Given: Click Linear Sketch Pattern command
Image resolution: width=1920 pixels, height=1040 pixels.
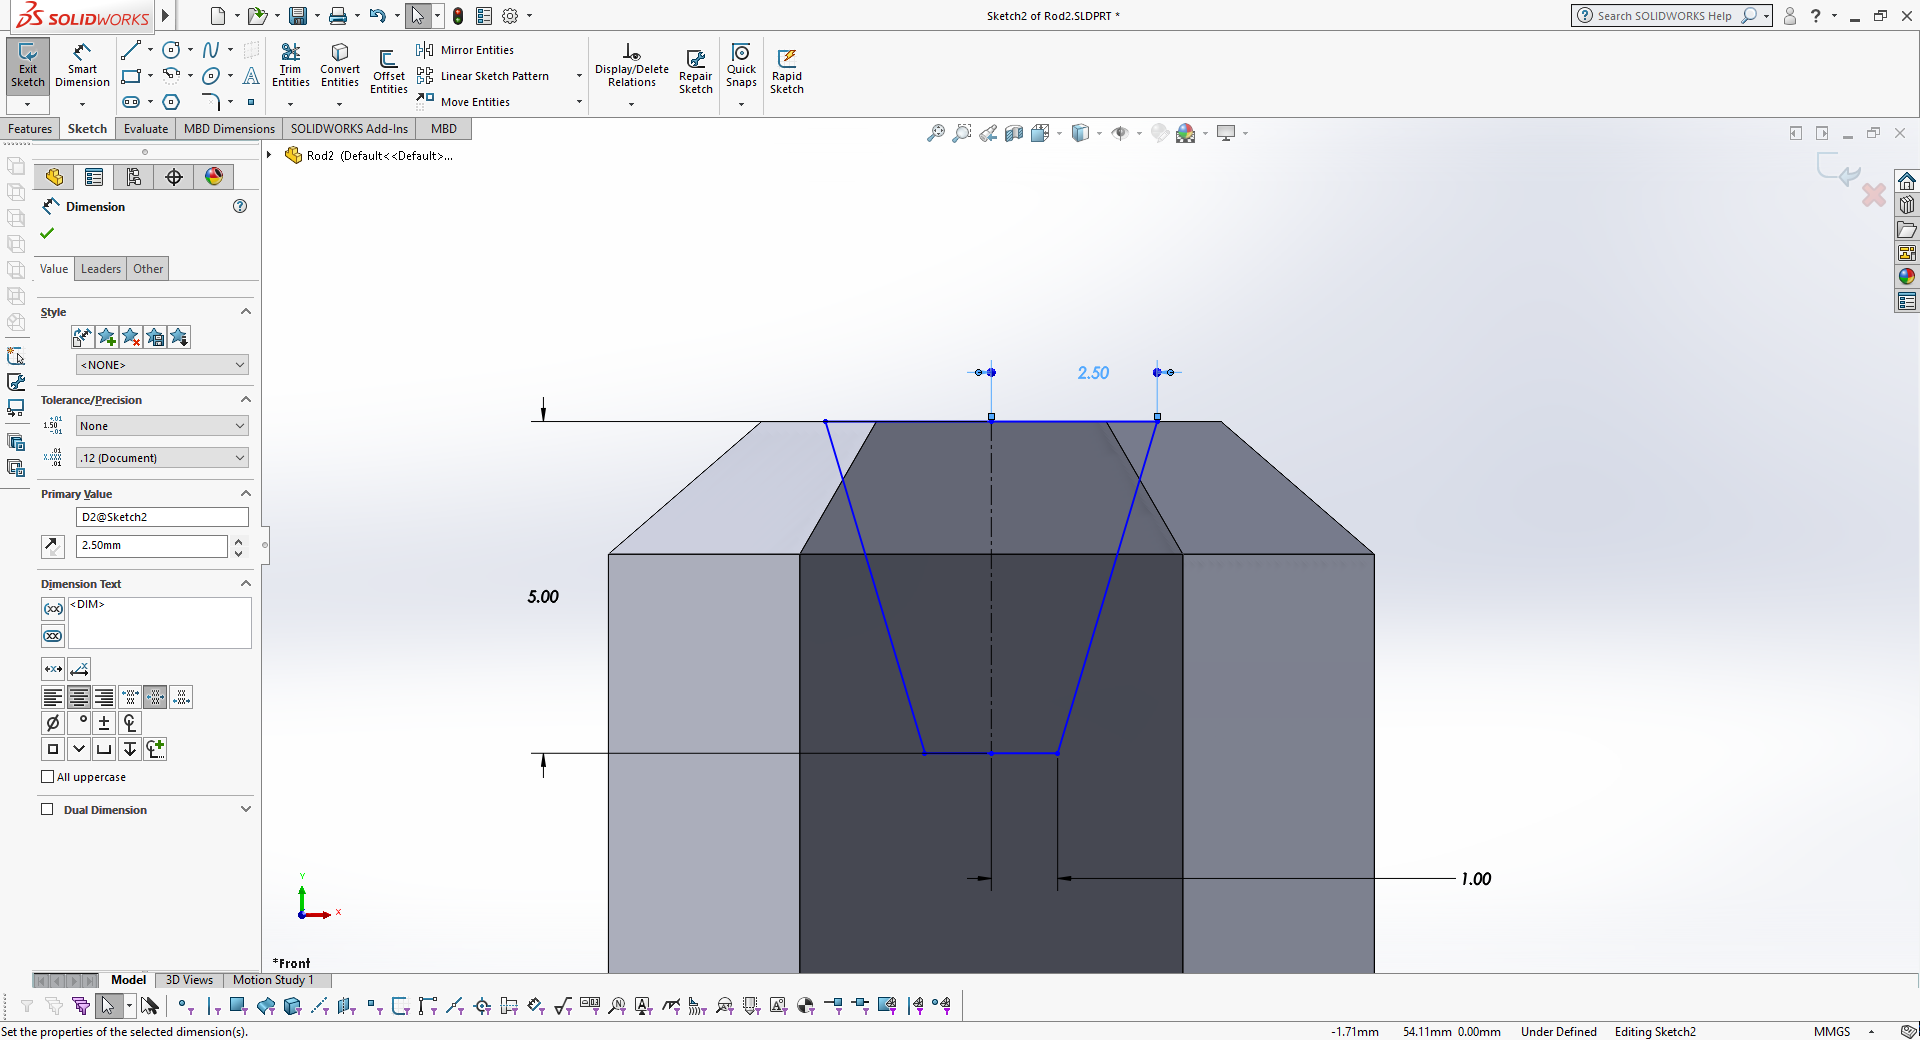Looking at the screenshot, I should tap(484, 76).
